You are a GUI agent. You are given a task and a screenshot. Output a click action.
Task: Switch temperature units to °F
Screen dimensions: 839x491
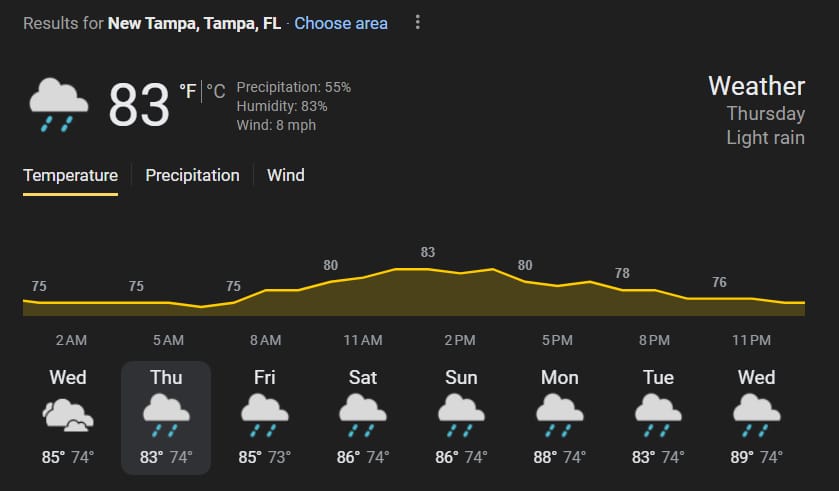(x=188, y=91)
